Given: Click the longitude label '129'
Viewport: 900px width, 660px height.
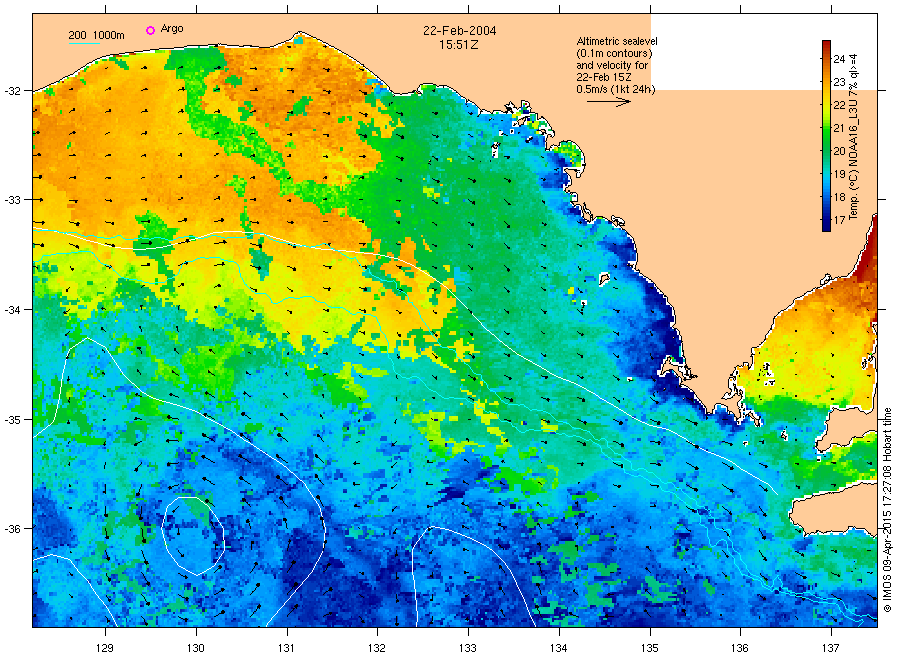Looking at the screenshot, I should point(105,648).
